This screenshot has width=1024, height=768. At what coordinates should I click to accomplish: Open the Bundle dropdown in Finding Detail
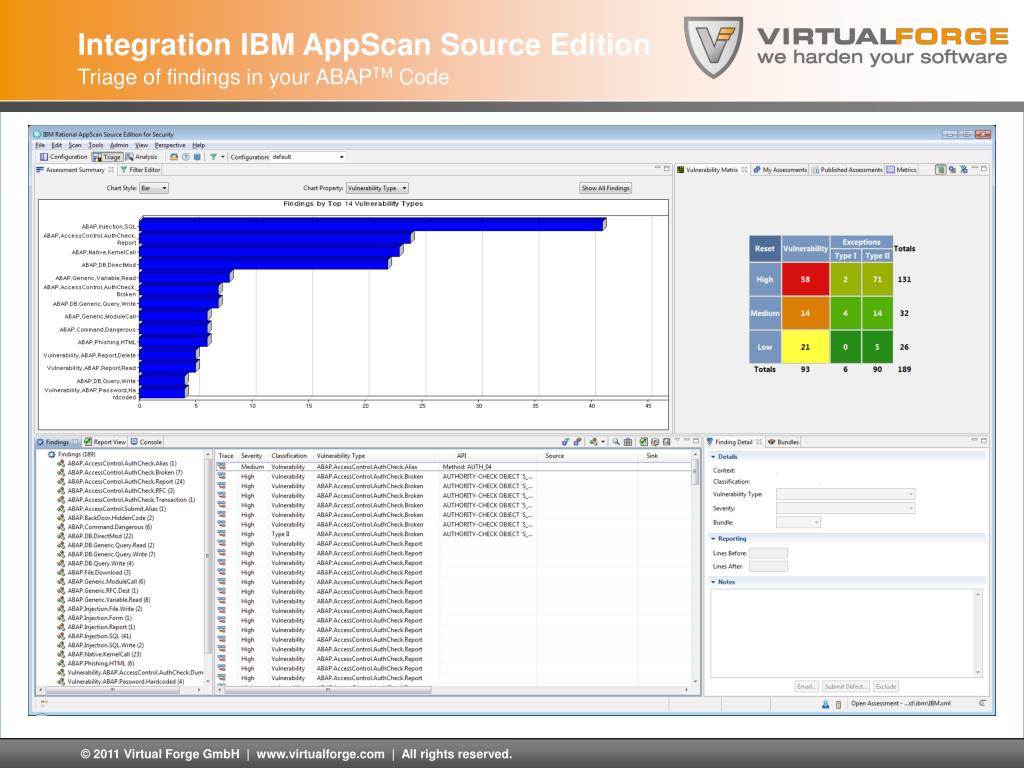coord(797,522)
